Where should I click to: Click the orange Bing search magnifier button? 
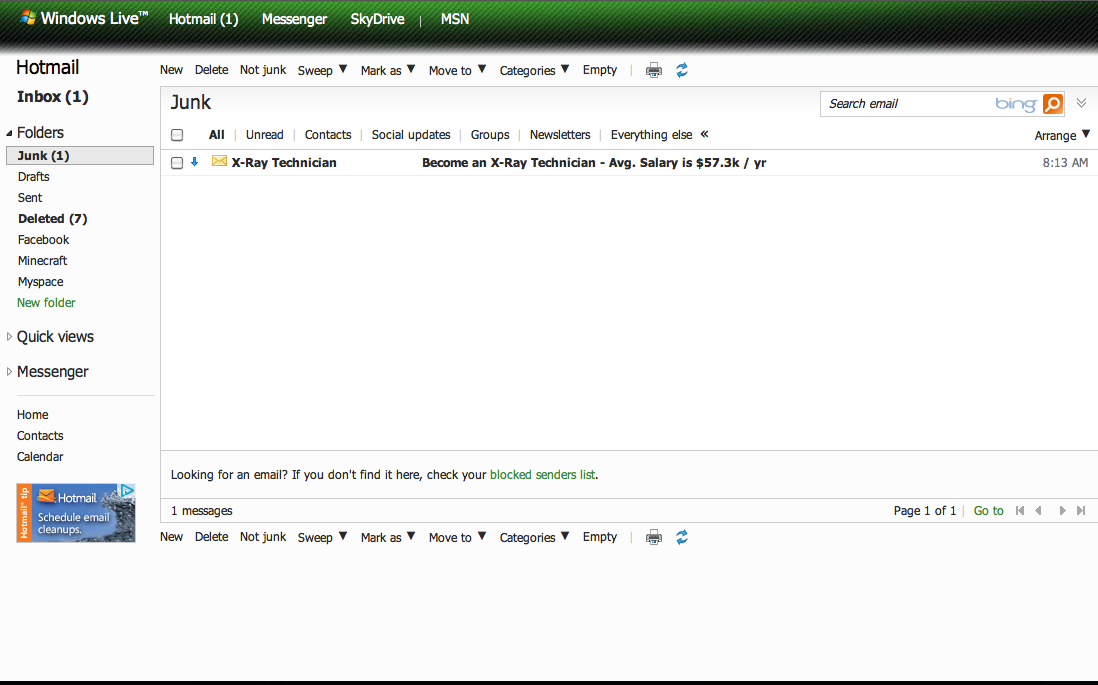[x=1052, y=104]
